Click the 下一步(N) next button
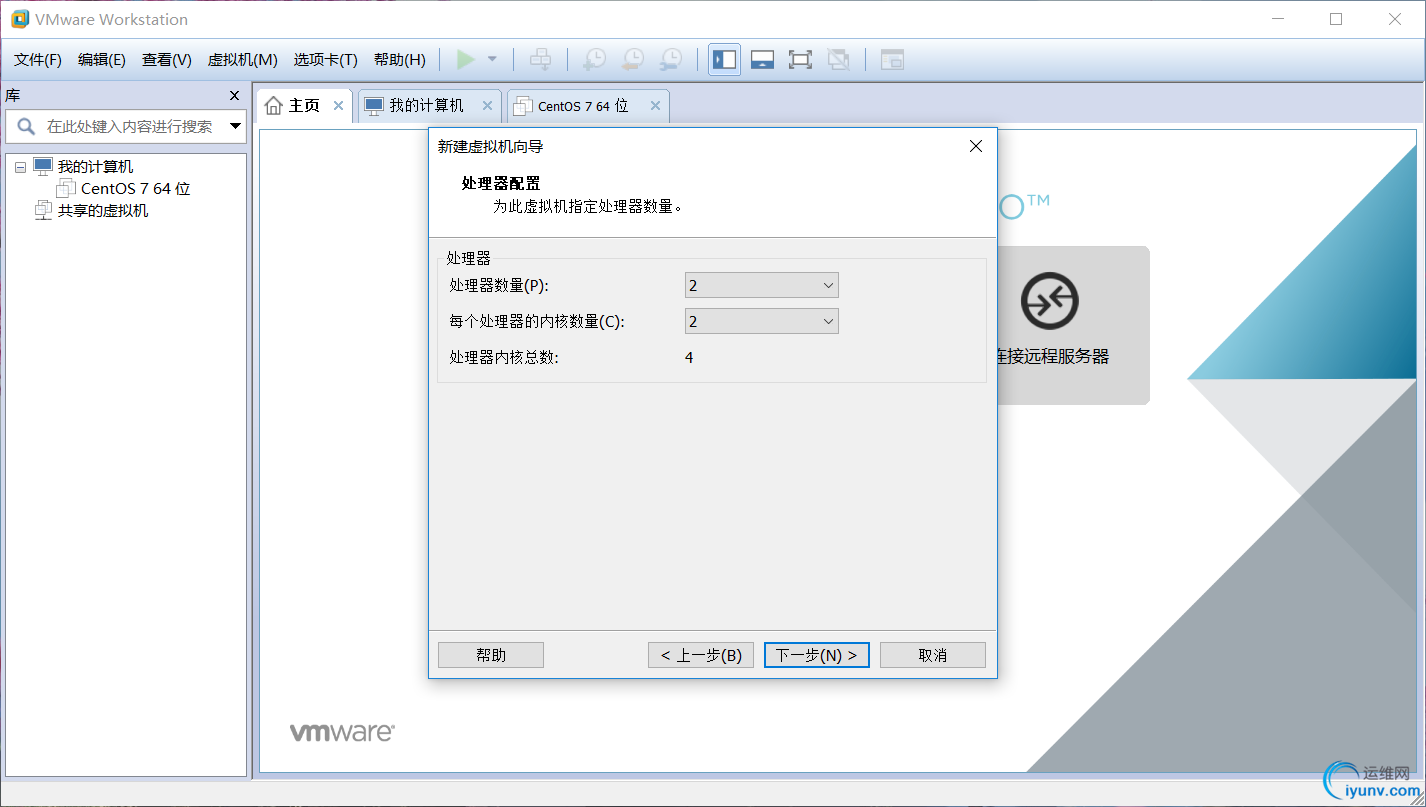 817,655
